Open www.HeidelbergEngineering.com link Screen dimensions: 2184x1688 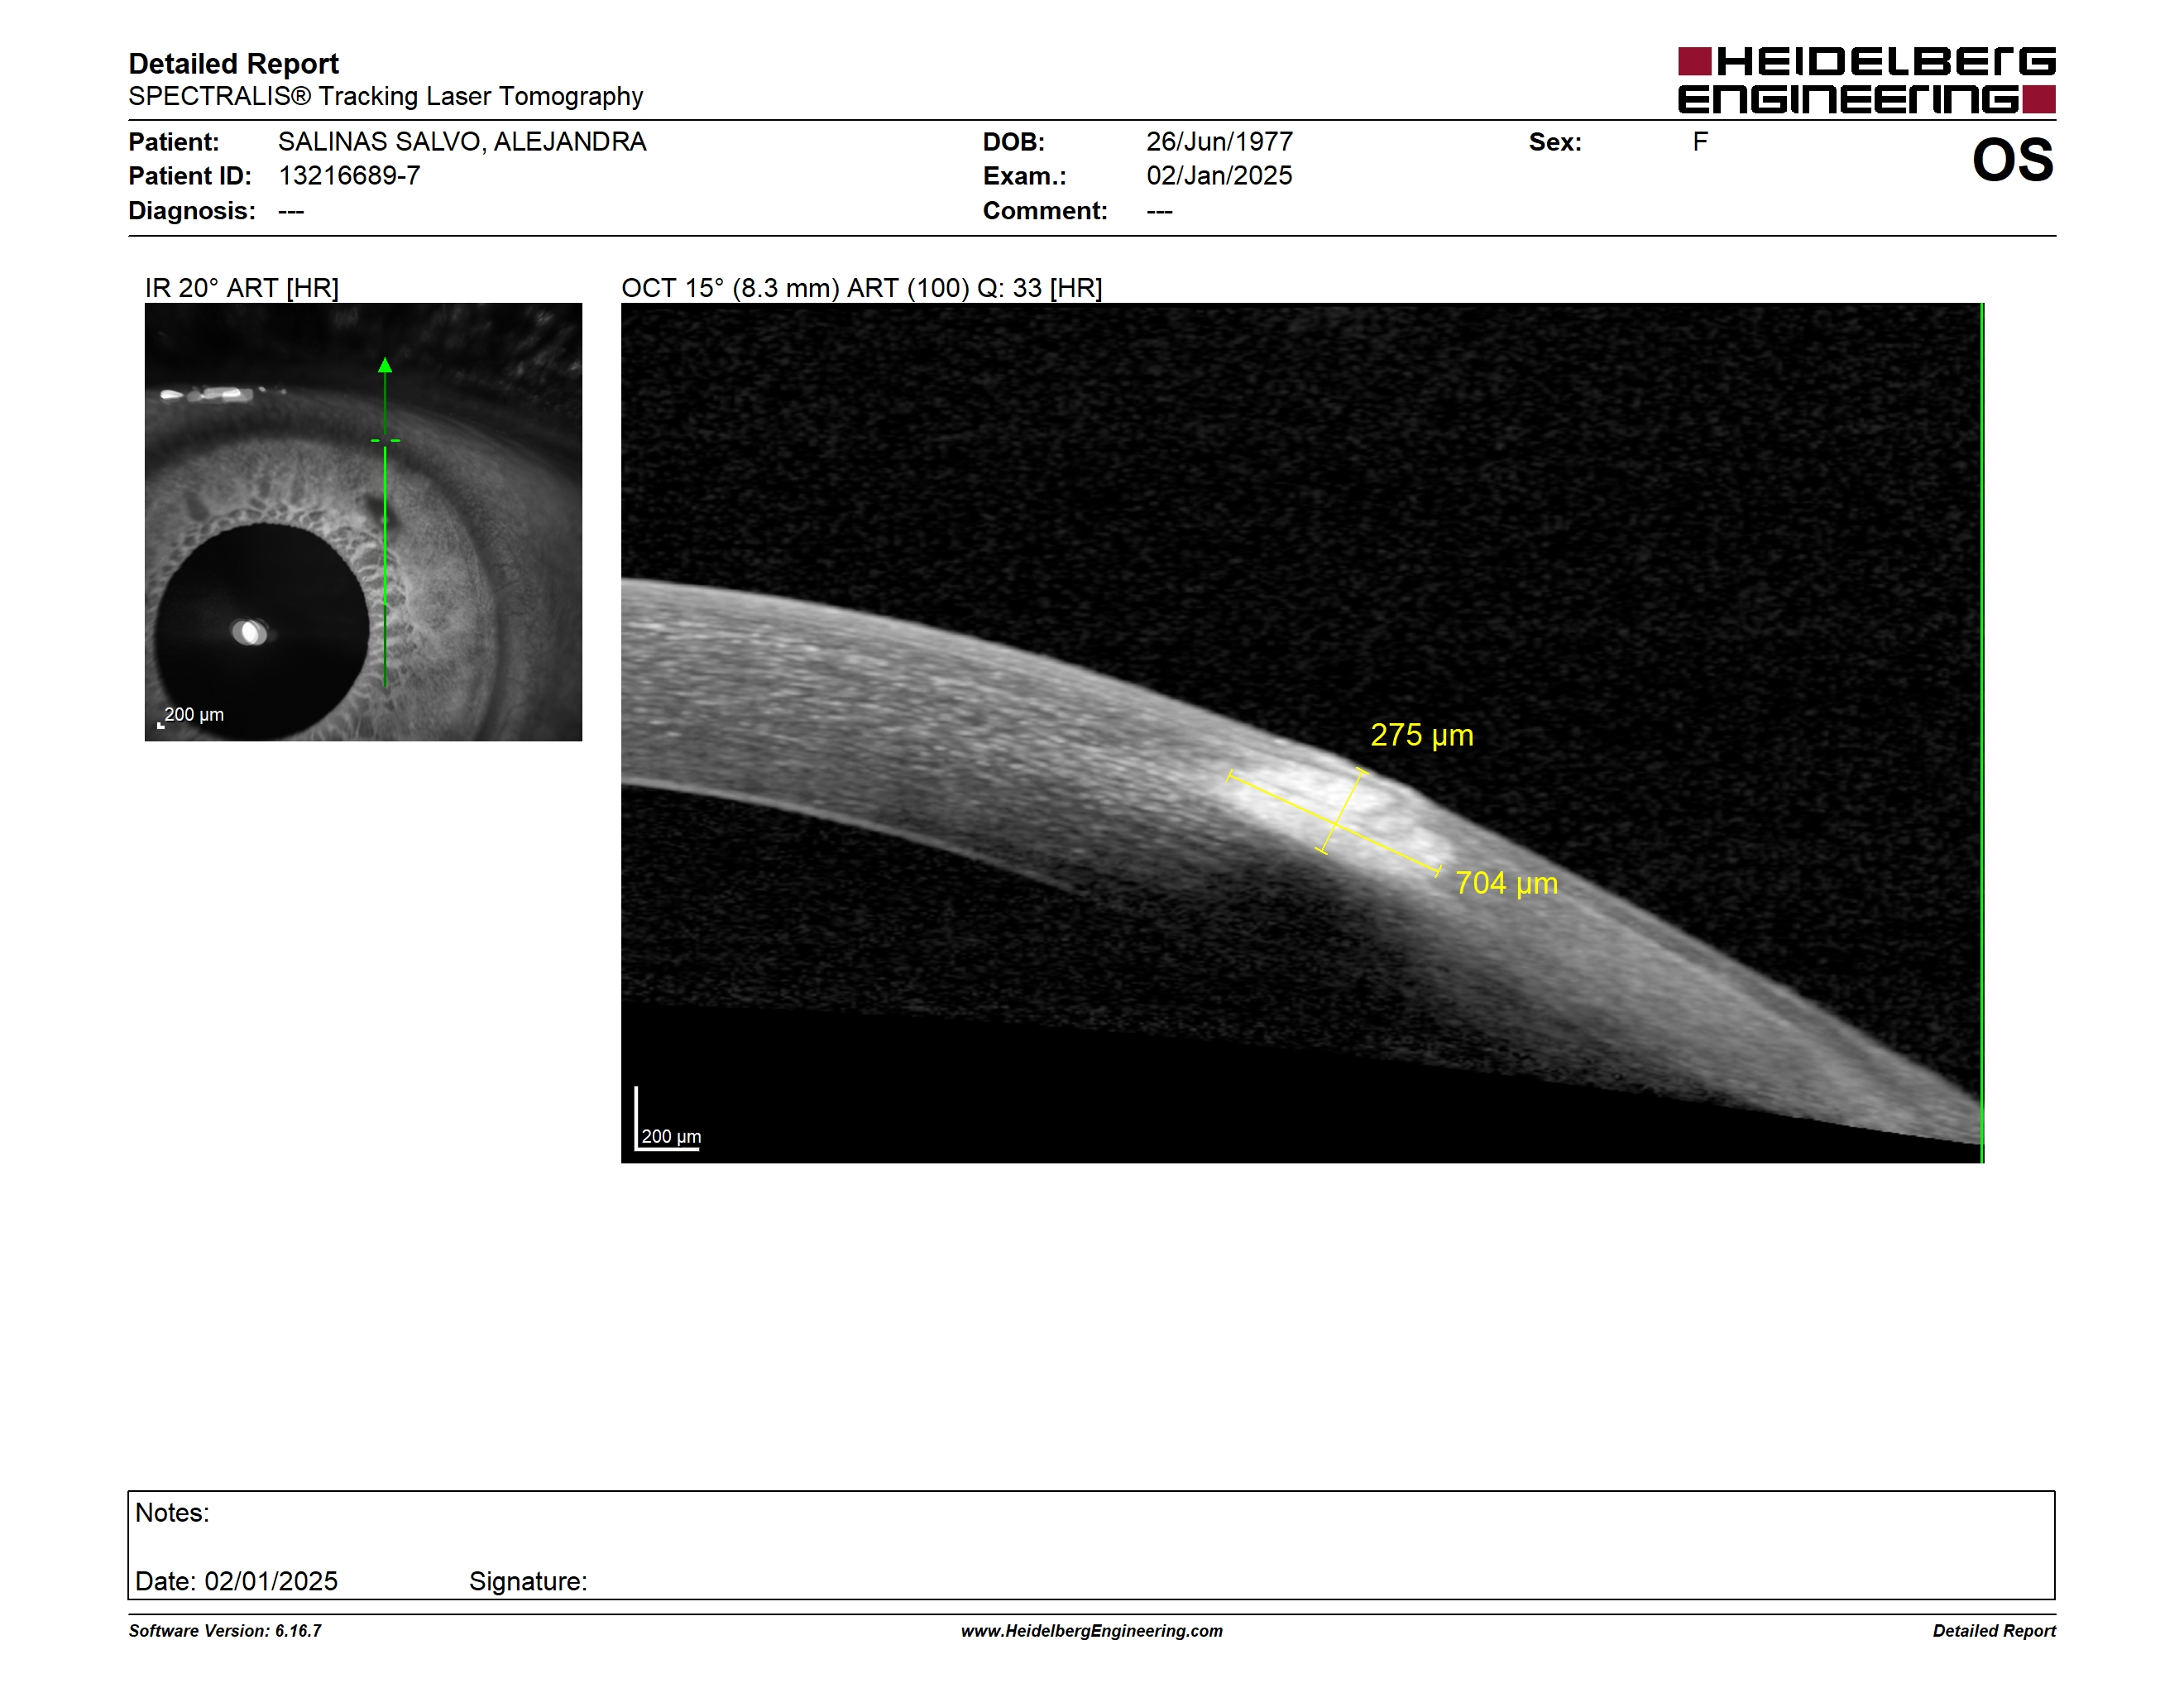1091,1631
